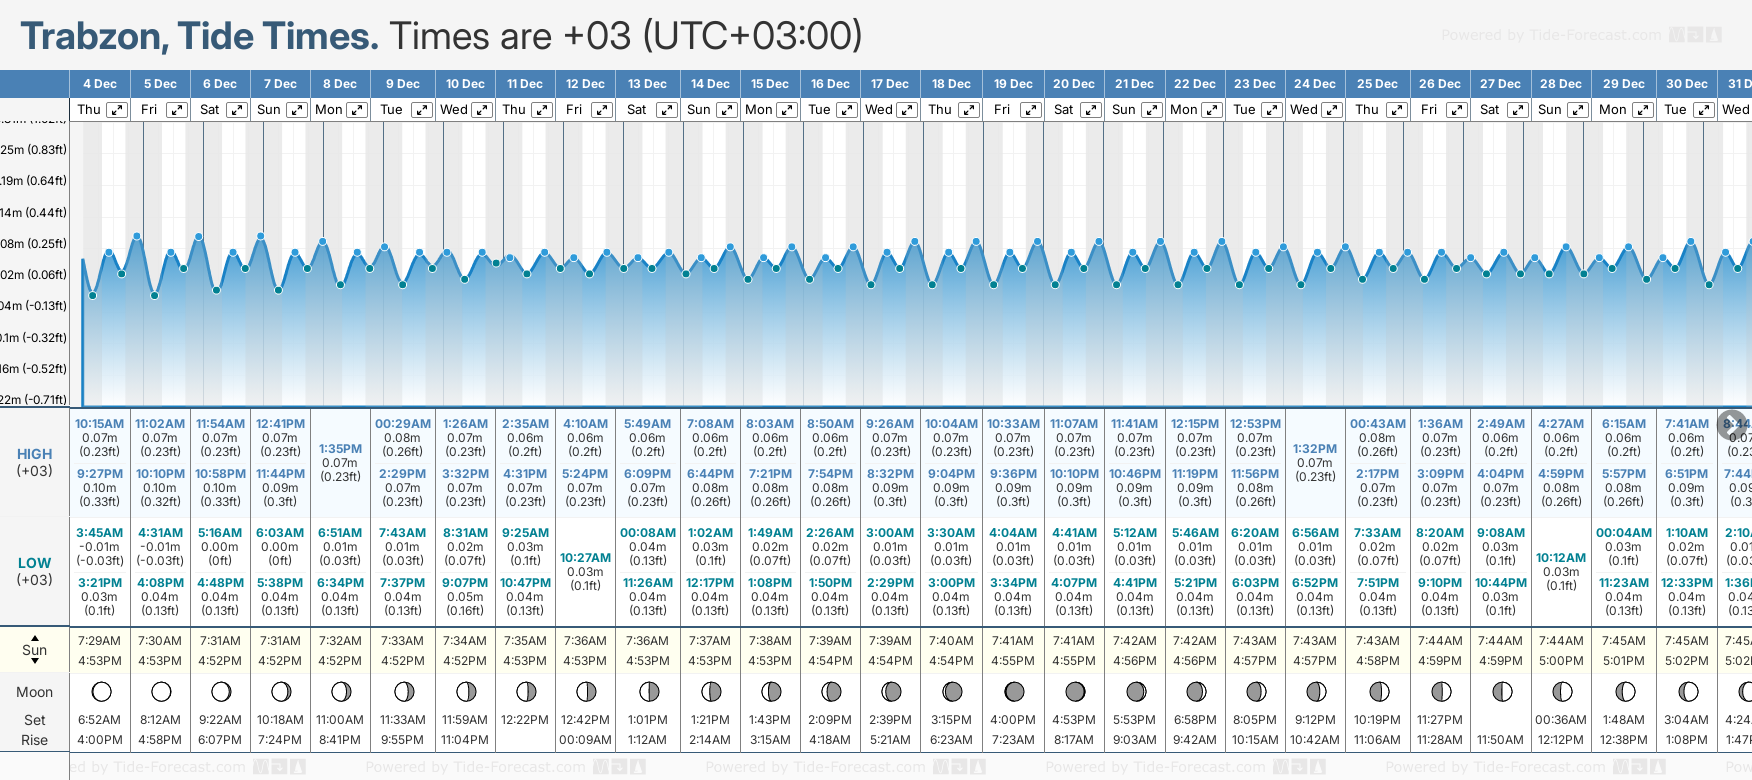Select the 12 Dec date header
The image size is (1752, 780).
[585, 84]
